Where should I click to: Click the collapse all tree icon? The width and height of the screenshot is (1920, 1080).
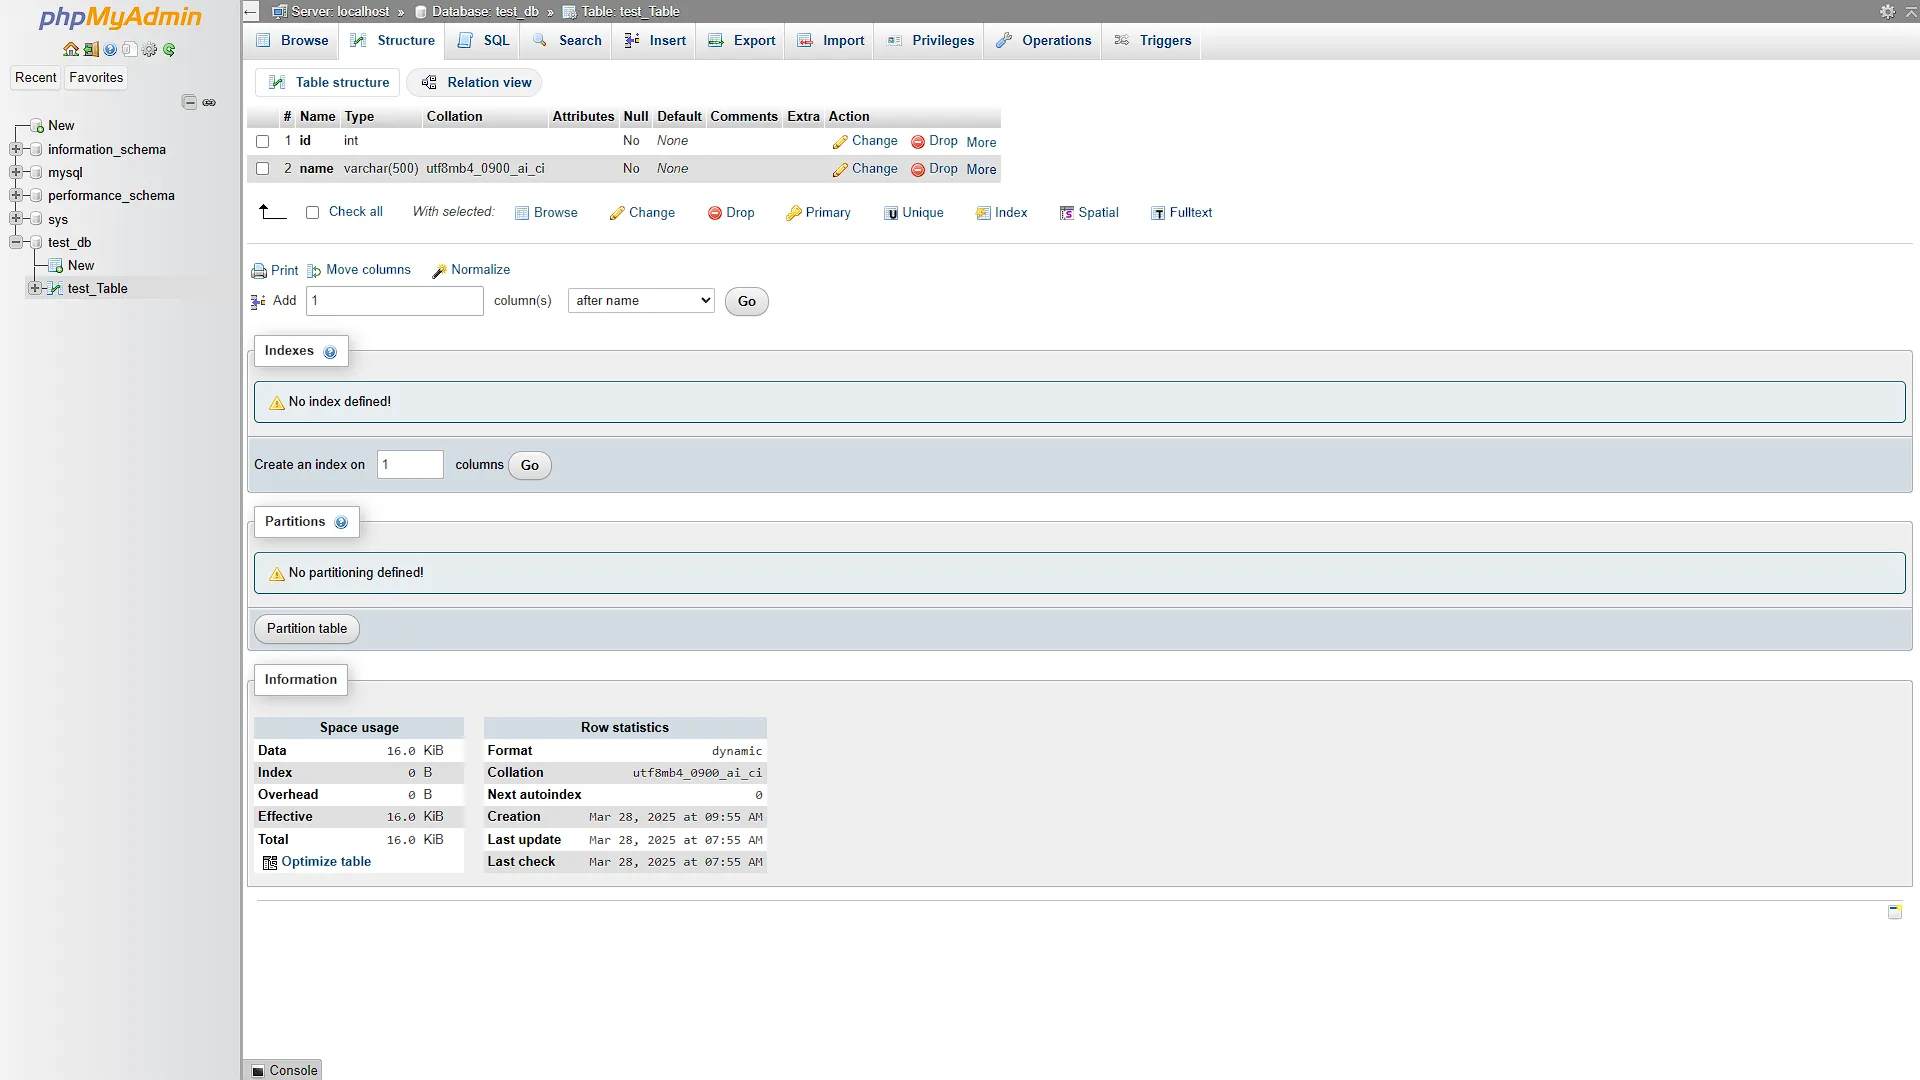click(x=189, y=102)
